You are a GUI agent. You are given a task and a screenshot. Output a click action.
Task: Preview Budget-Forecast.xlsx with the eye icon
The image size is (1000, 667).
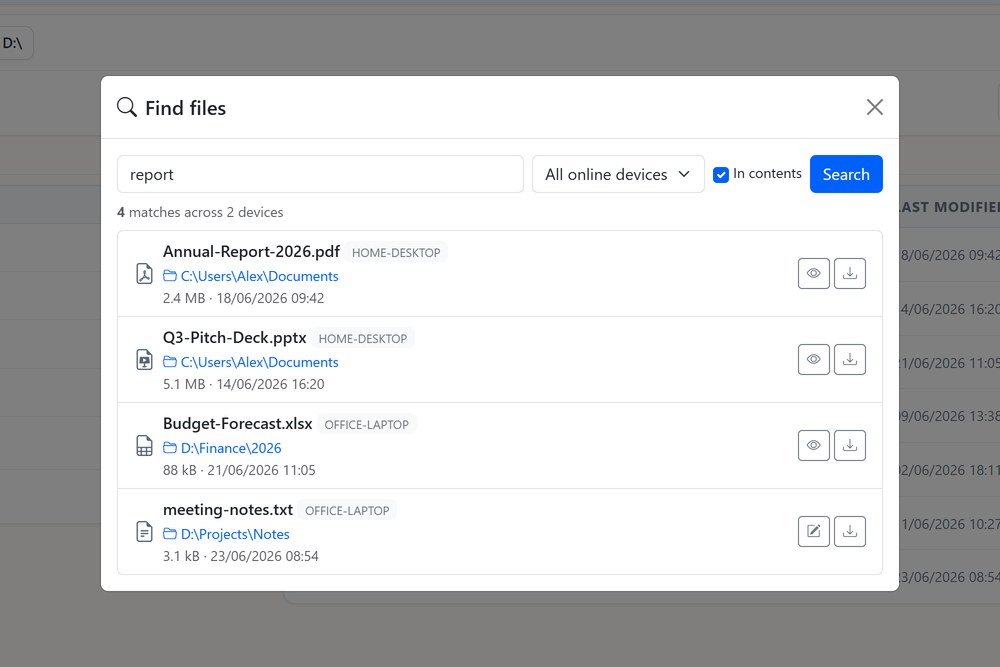click(813, 446)
